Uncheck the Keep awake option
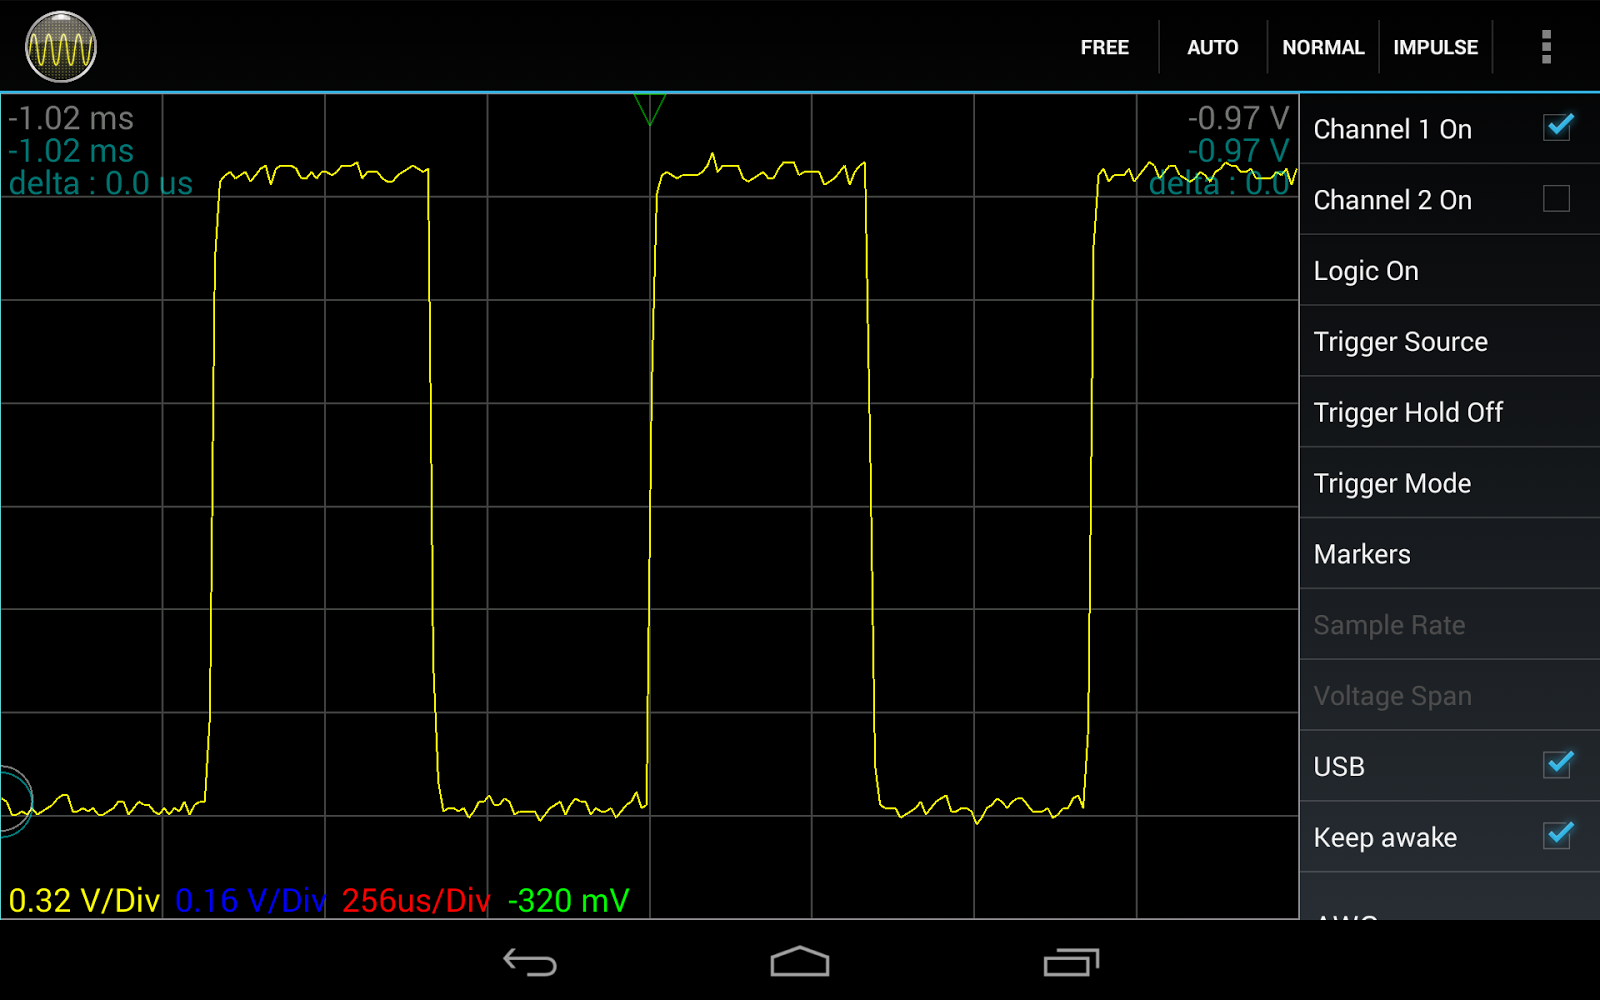 coord(1556,837)
